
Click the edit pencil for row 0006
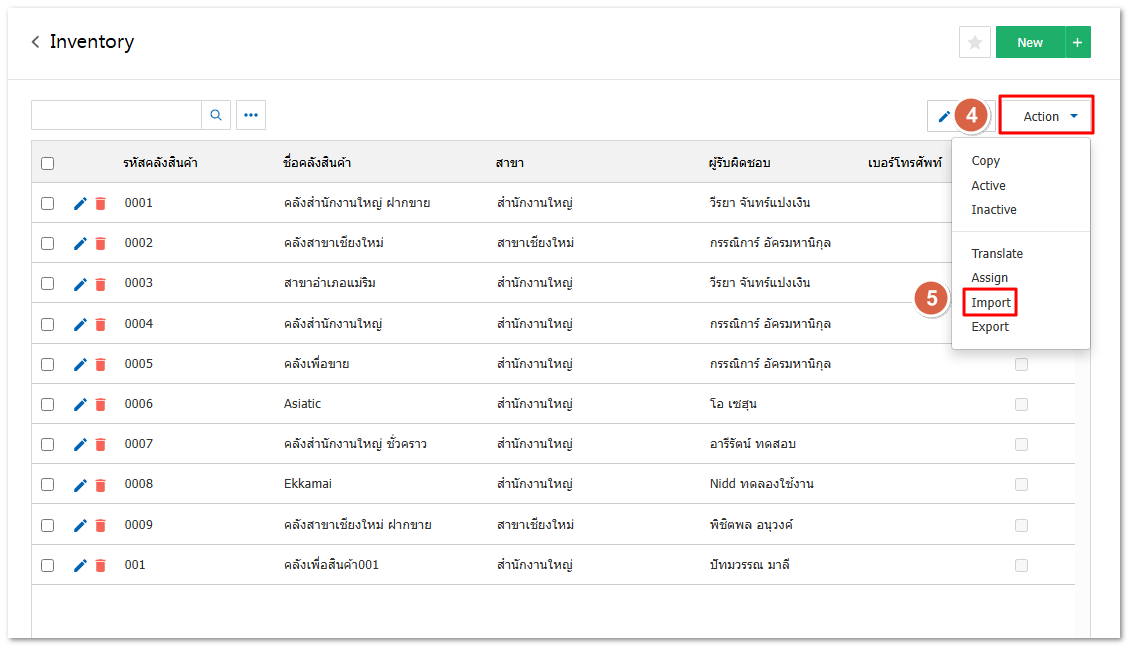point(81,404)
